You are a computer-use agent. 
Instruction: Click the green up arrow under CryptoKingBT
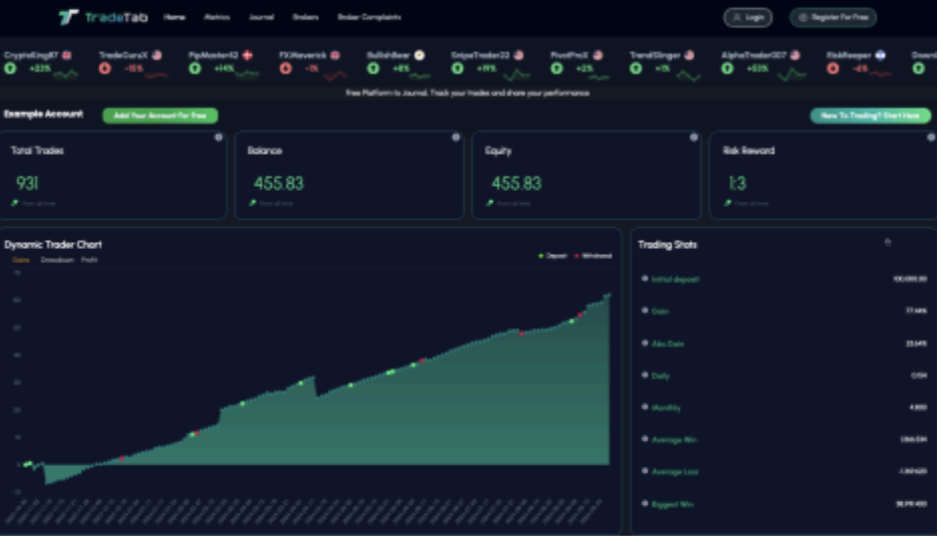point(10,68)
